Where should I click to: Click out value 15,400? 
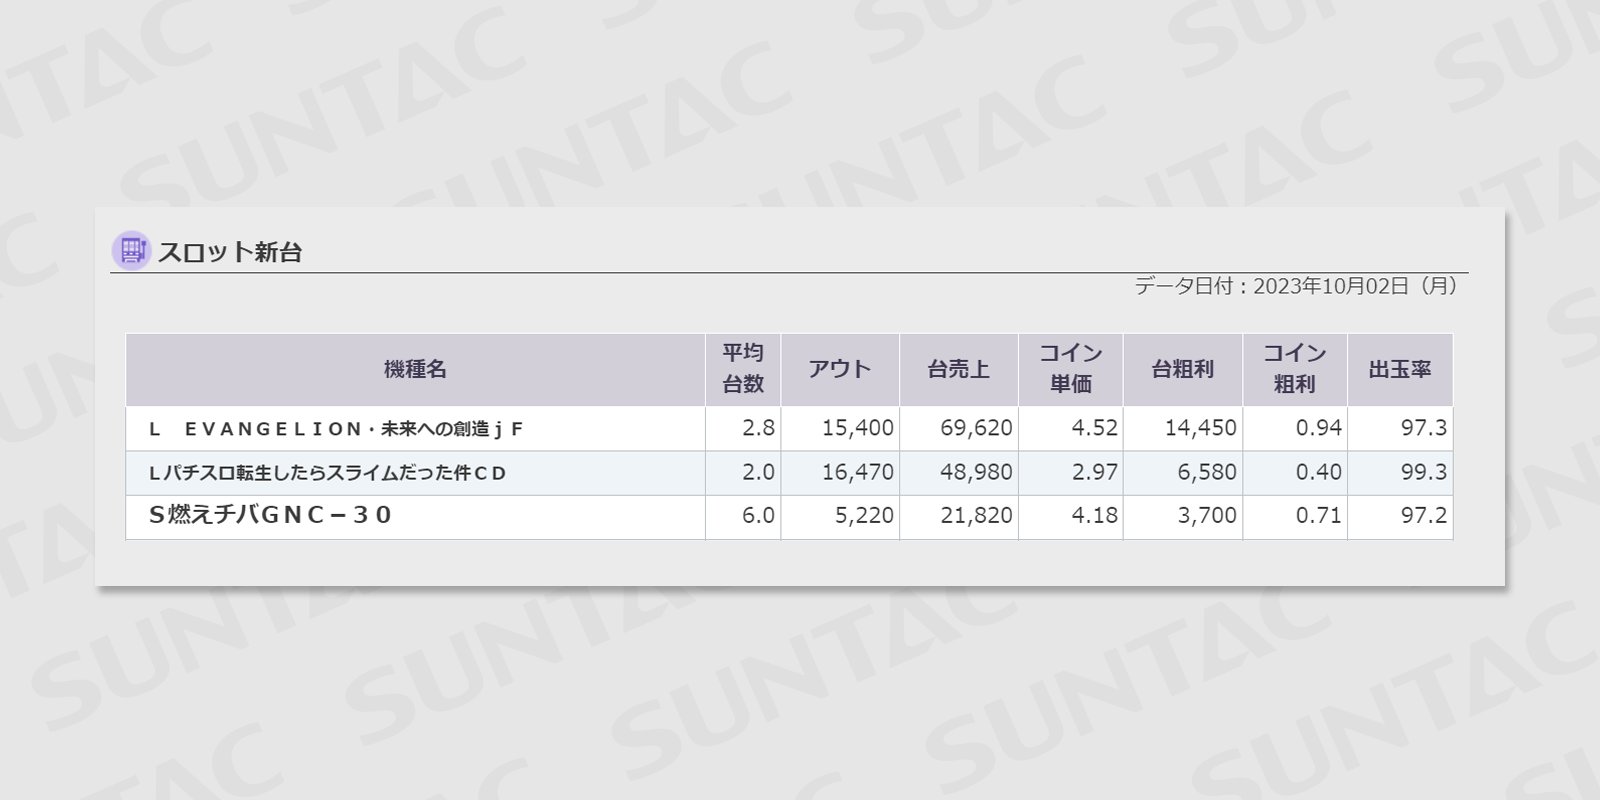tap(858, 428)
